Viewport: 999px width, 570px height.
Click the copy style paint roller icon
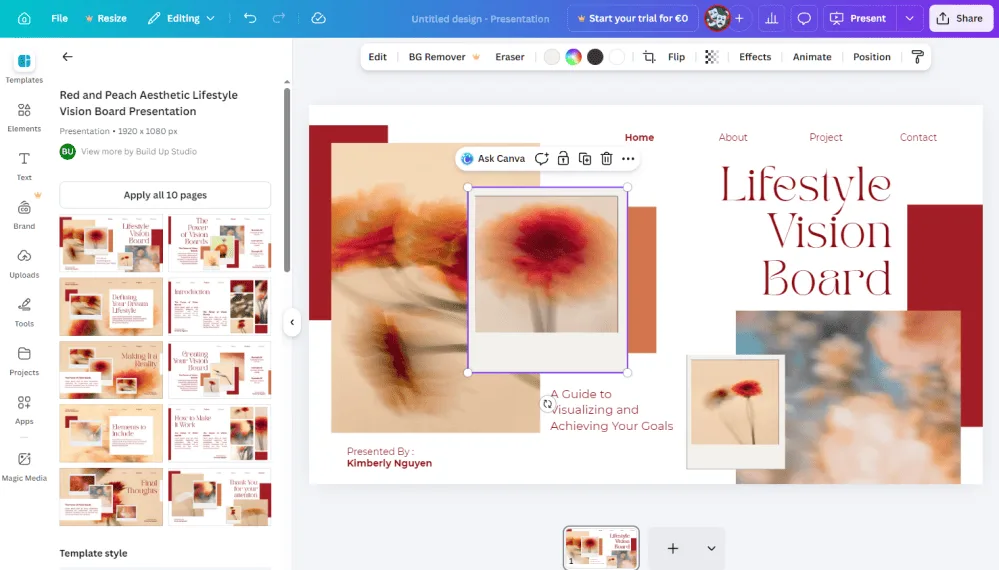pos(917,57)
